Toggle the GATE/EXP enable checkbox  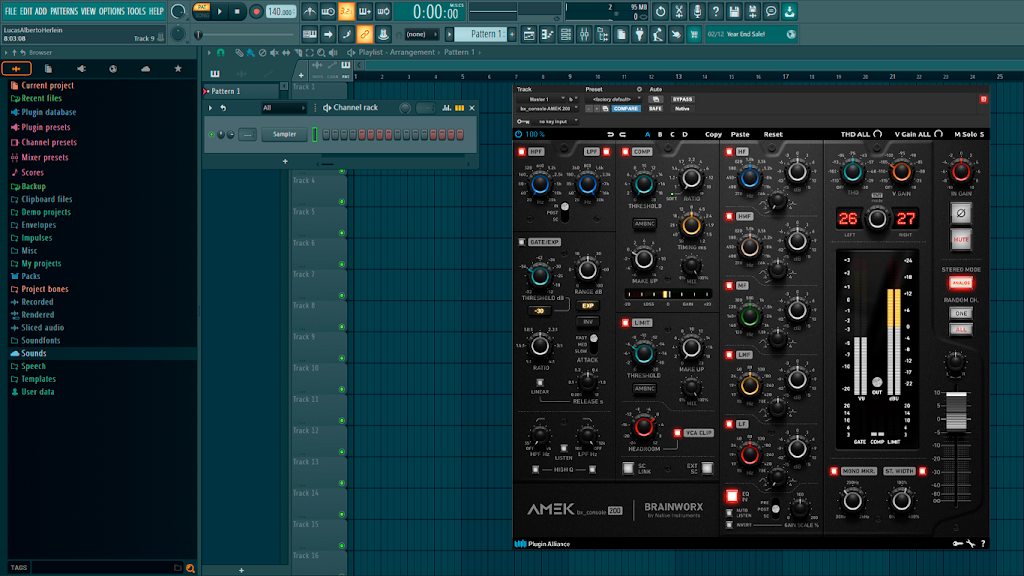[x=522, y=242]
